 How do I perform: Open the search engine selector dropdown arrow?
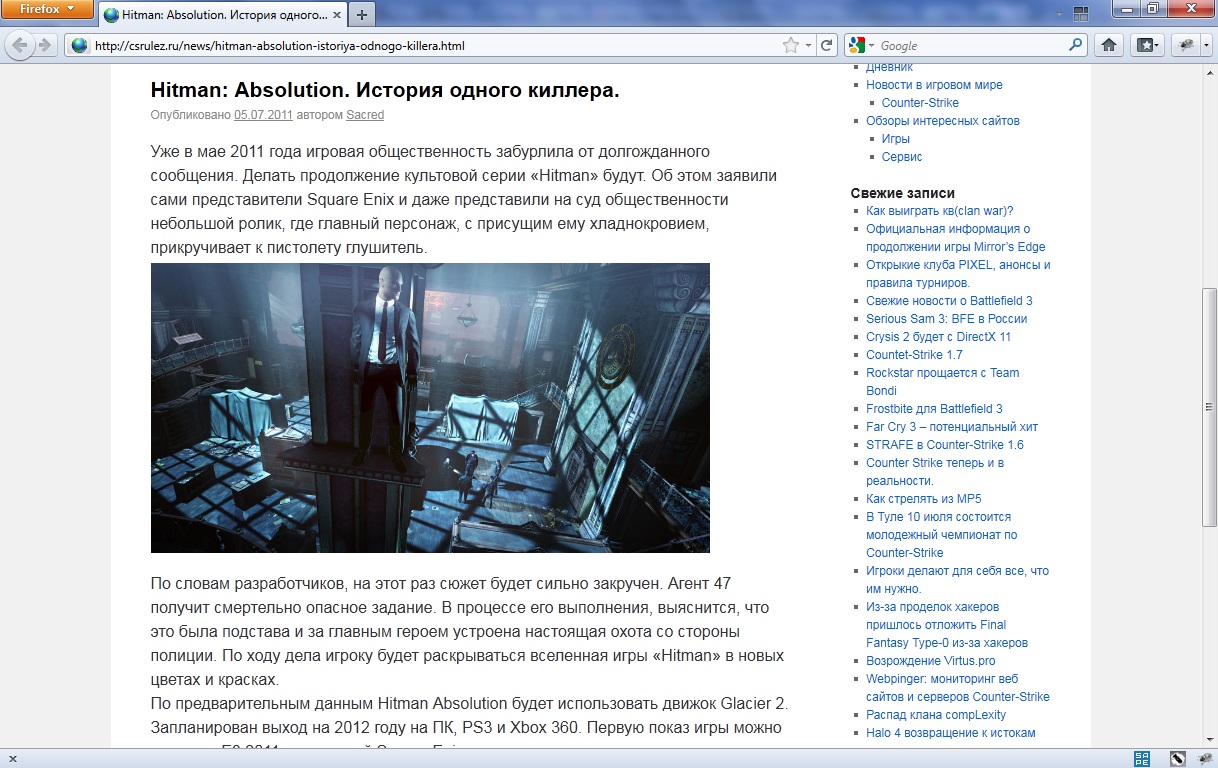tap(871, 46)
